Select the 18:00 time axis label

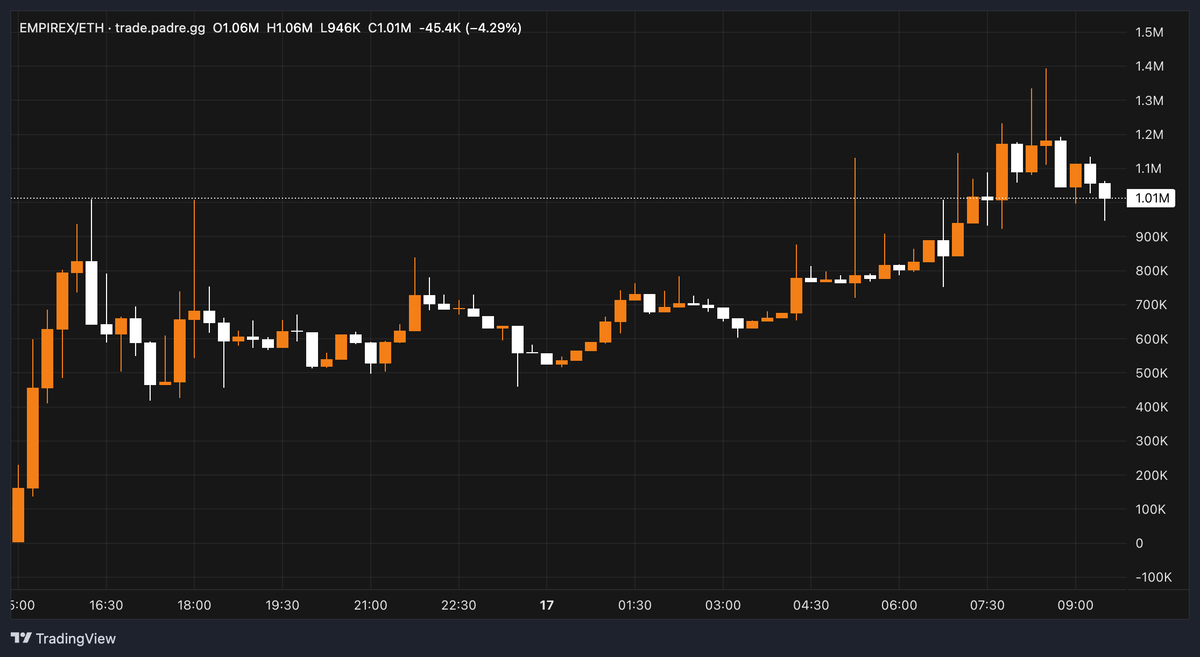click(194, 606)
